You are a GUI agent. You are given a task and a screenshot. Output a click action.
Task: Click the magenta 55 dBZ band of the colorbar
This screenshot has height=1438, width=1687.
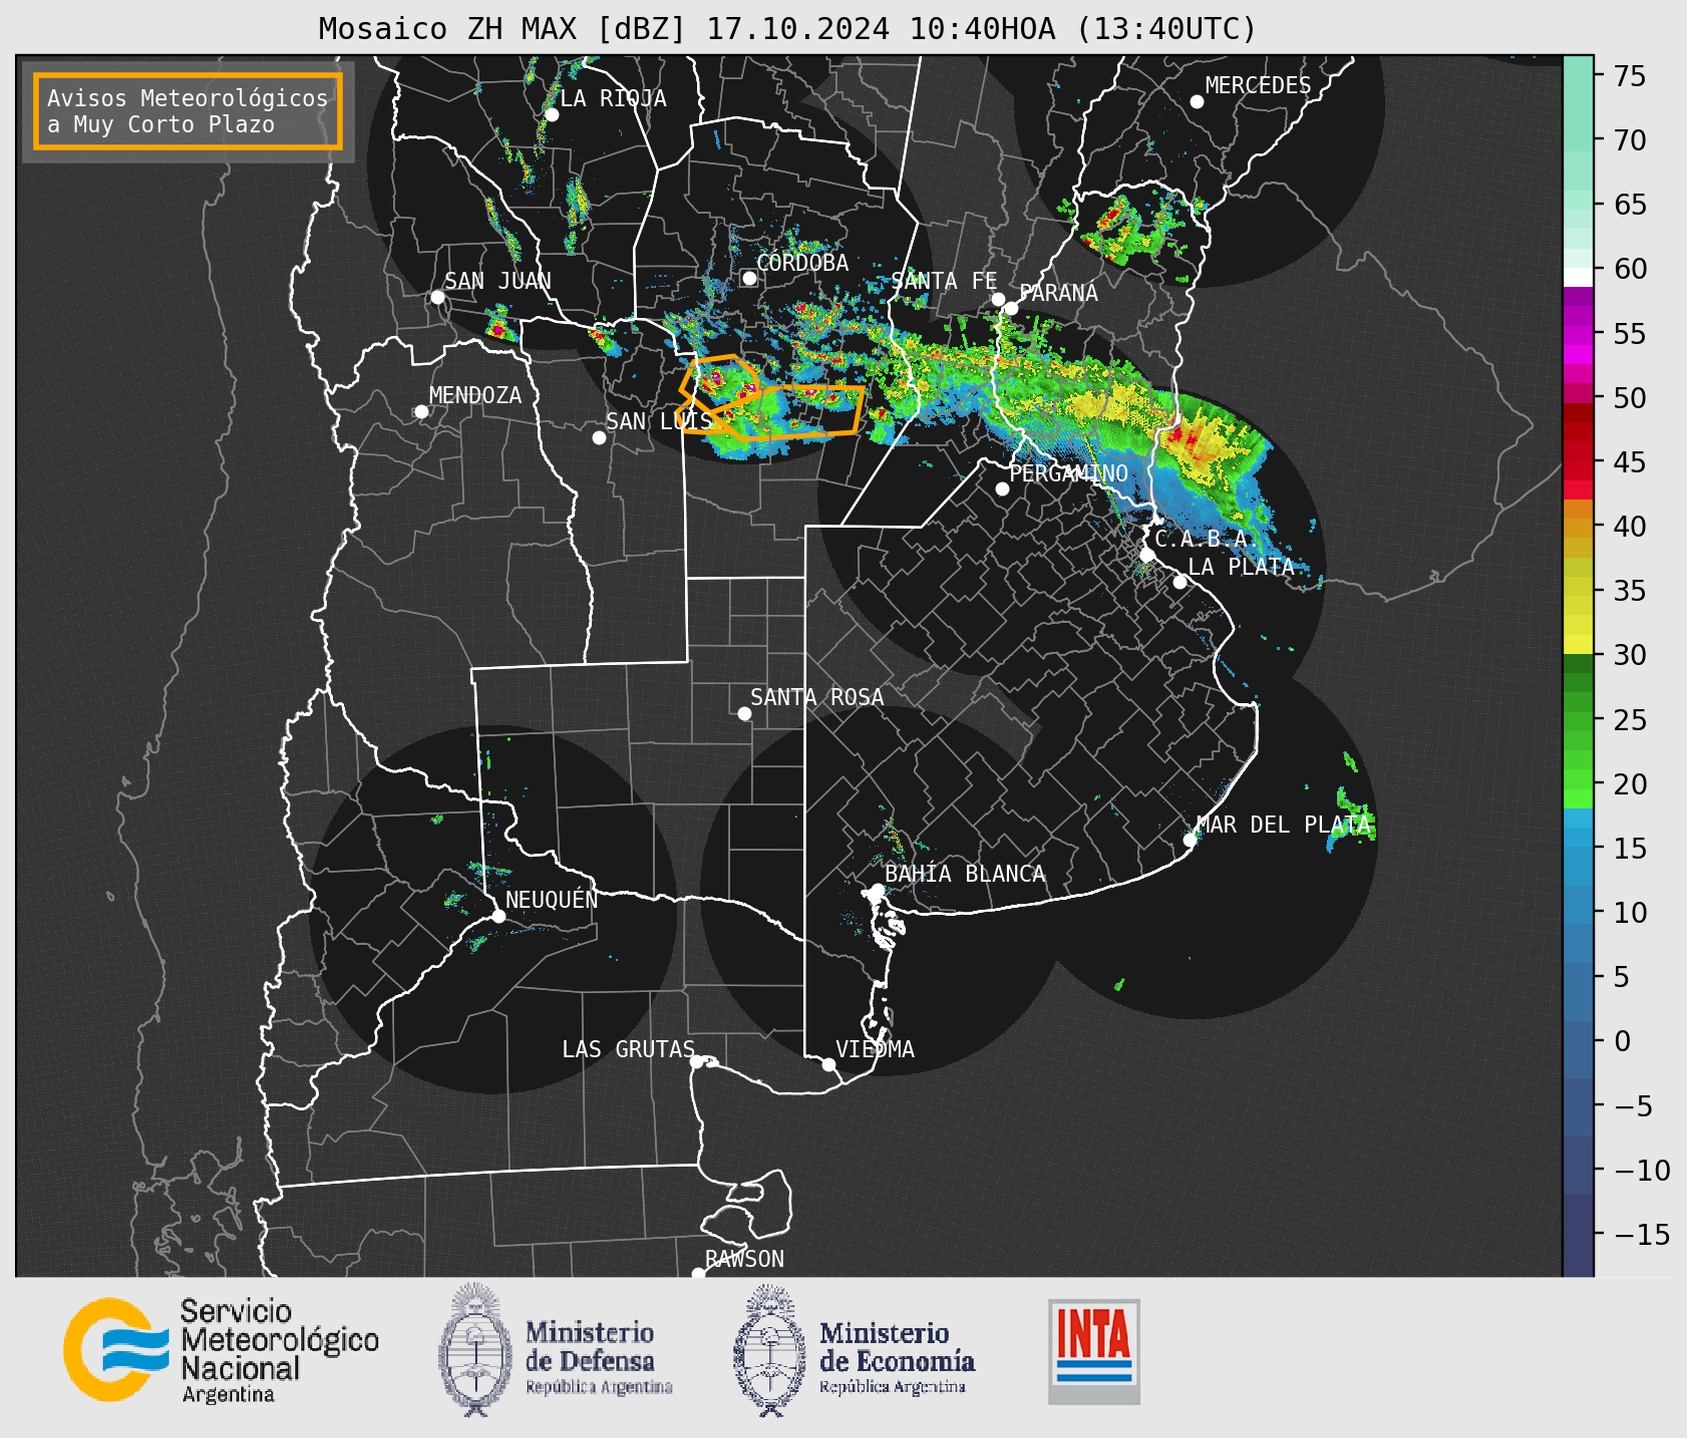point(1578,333)
